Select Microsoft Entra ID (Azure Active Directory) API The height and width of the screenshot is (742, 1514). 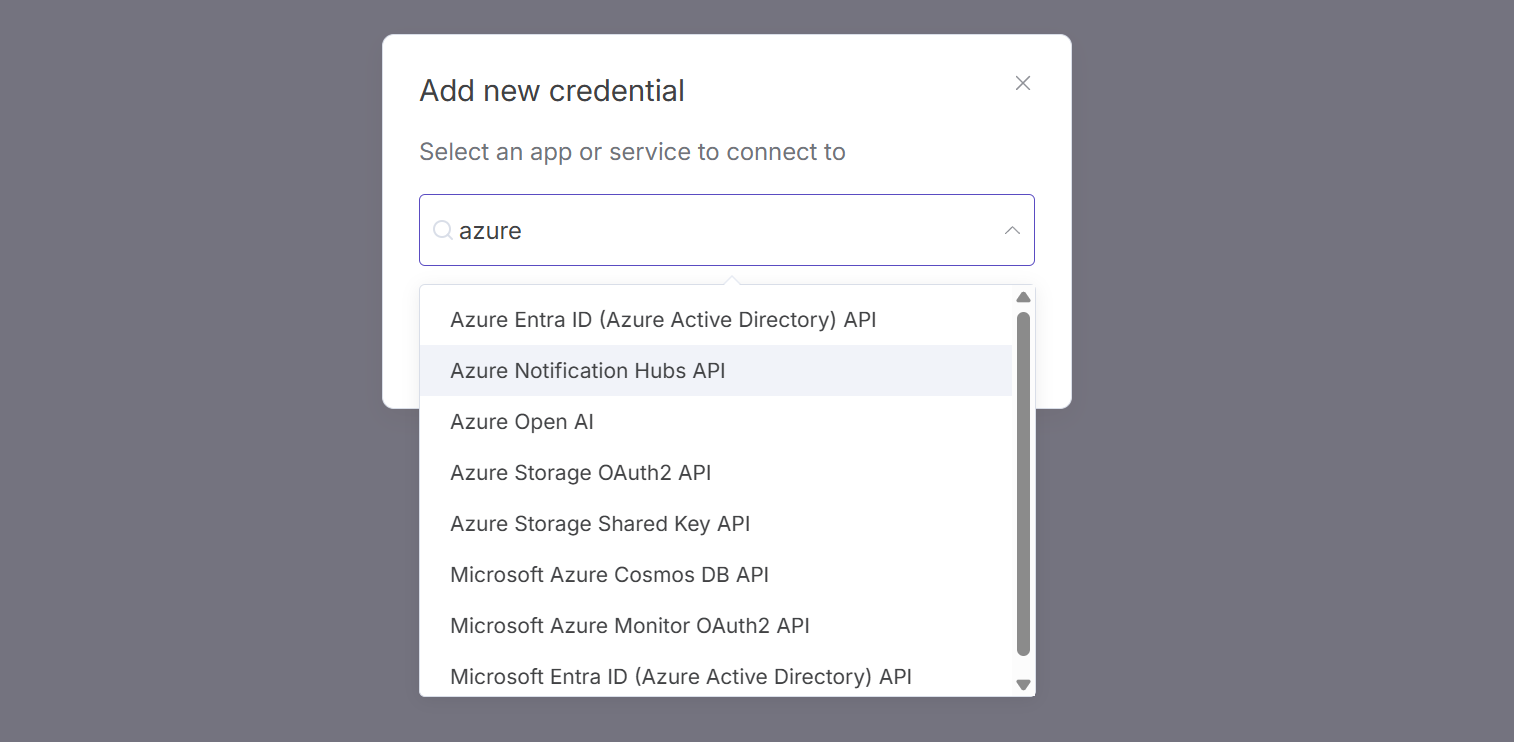point(716,676)
